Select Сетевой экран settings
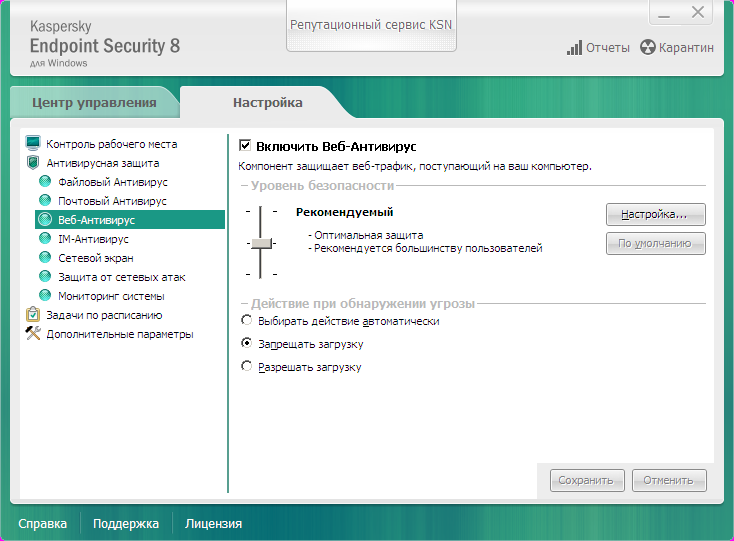The height and width of the screenshot is (541, 734). click(x=96, y=258)
